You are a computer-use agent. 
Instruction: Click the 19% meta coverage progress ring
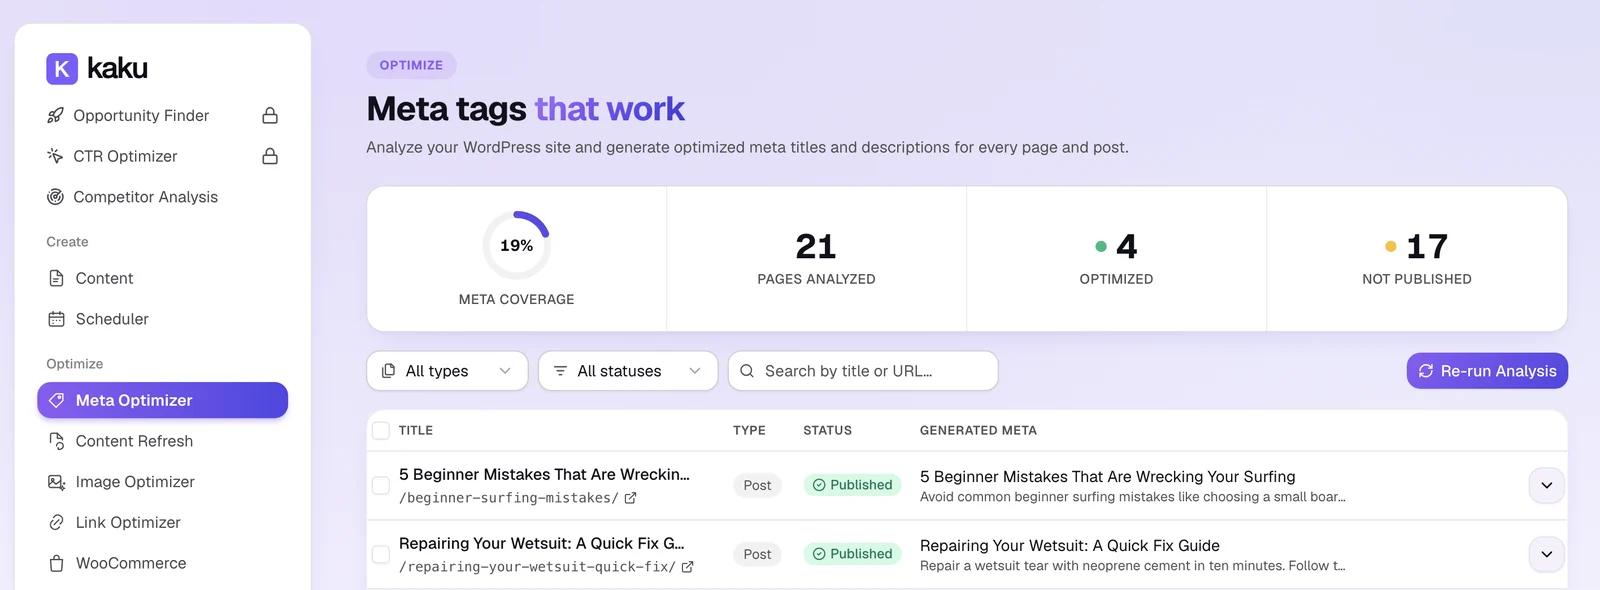coord(517,245)
